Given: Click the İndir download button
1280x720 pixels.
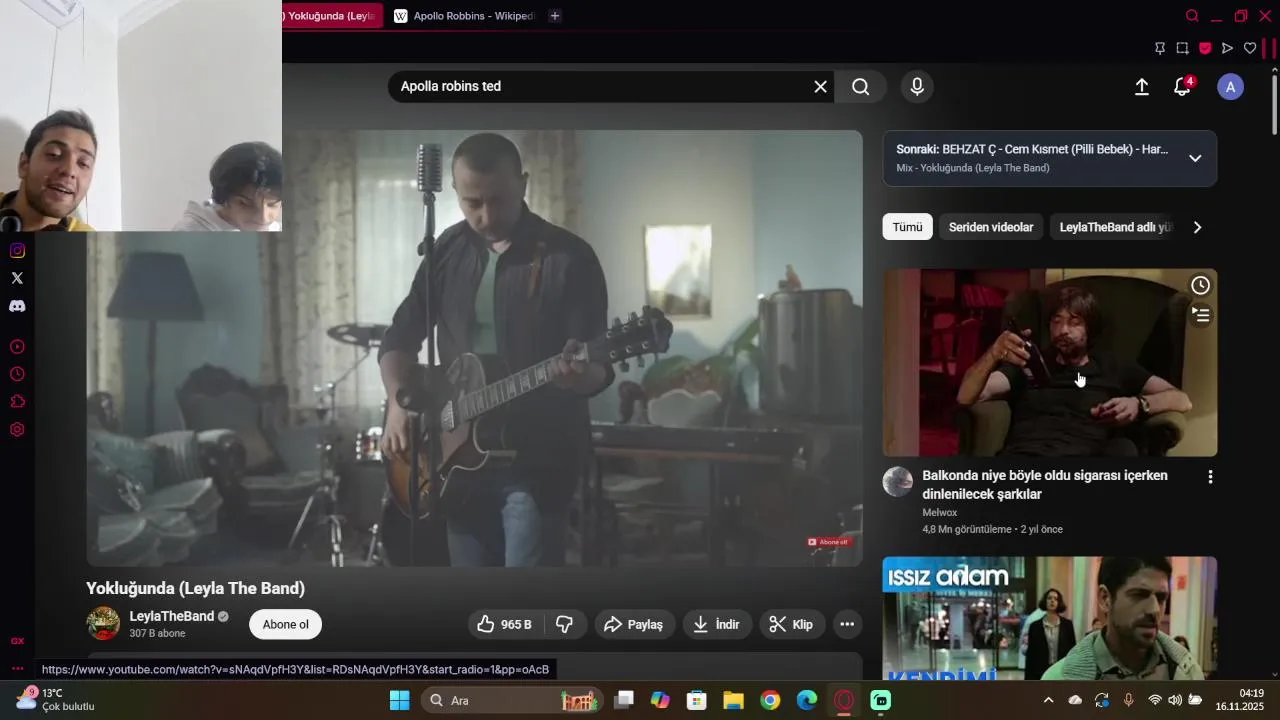Looking at the screenshot, I should [717, 624].
